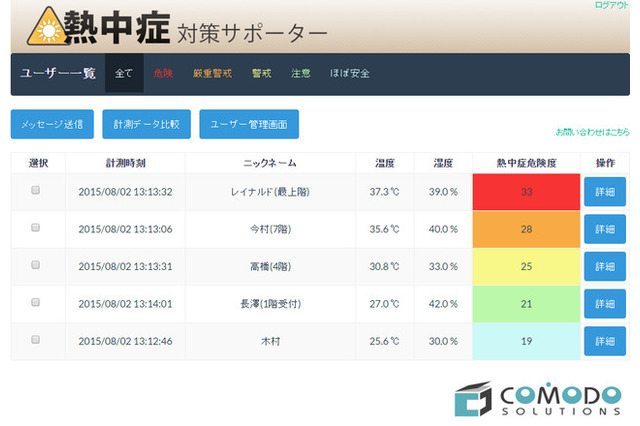Image resolution: width=640 pixels, height=426 pixels.
Task: Click the sun warning triangle logo icon
Action: tap(47, 27)
